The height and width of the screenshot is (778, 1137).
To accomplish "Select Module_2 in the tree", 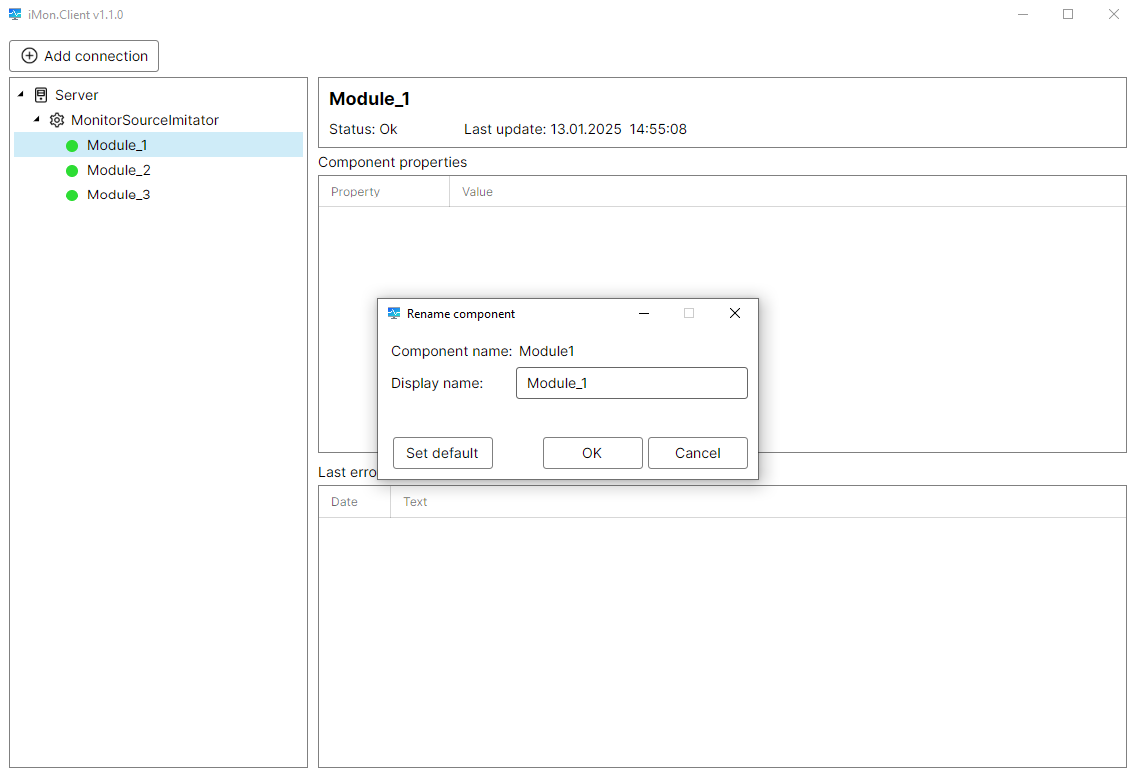I will (x=118, y=170).
